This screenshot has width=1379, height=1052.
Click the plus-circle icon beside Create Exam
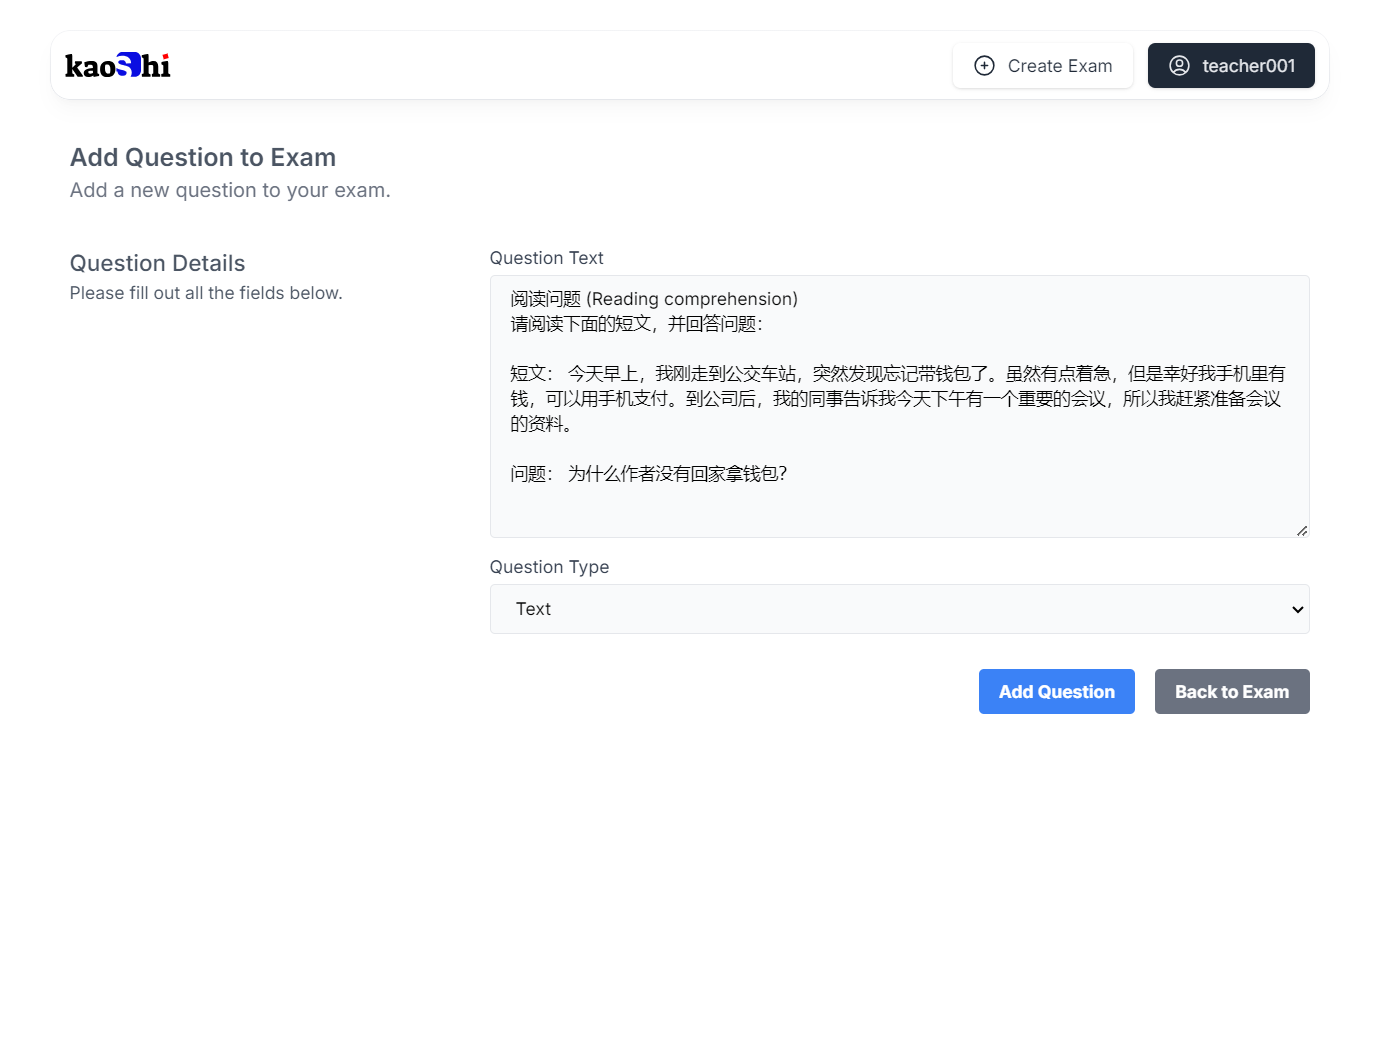(x=984, y=66)
